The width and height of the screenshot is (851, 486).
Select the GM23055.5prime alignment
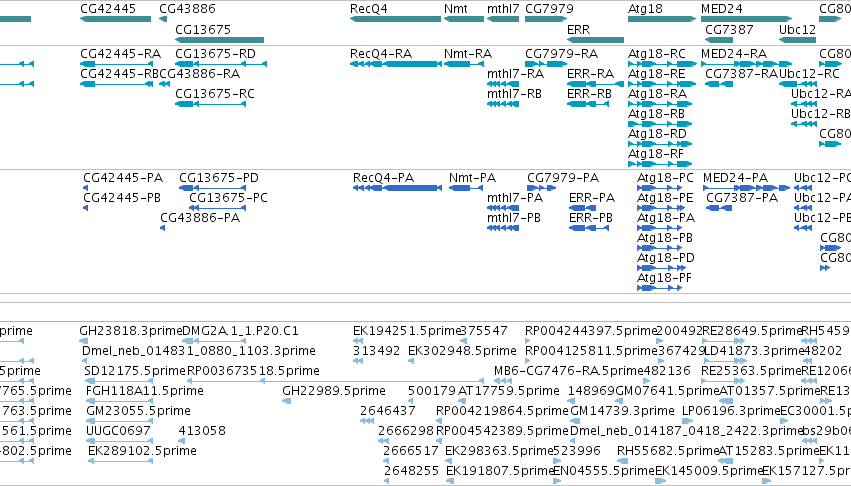pos(119,421)
